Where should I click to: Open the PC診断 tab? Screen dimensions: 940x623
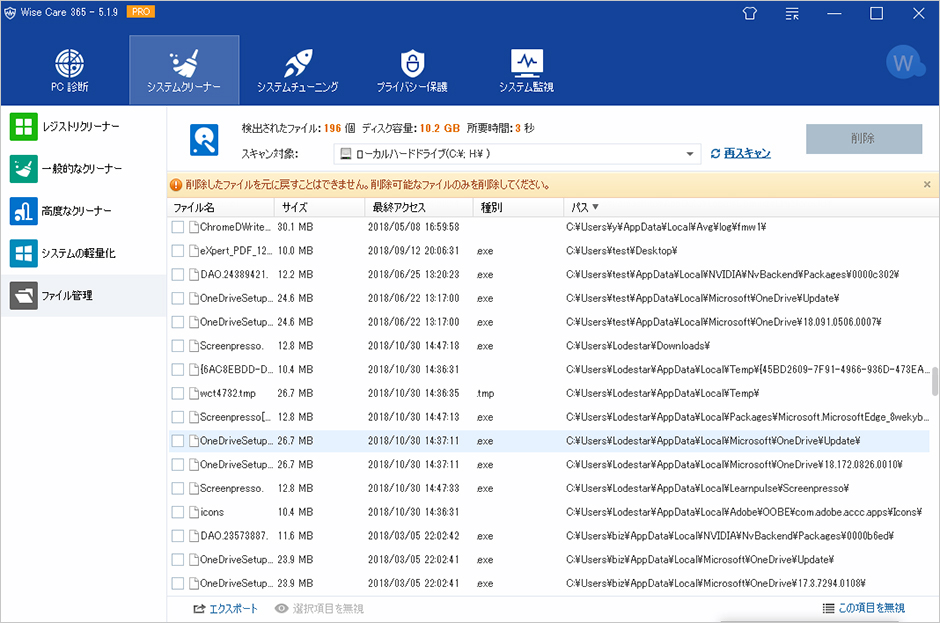point(70,71)
